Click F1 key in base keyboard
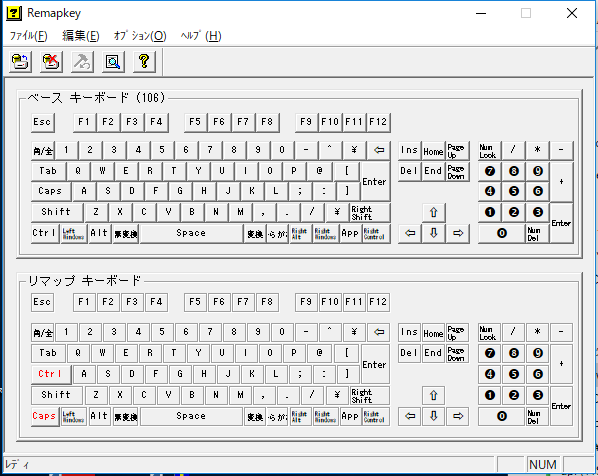 tap(84, 122)
